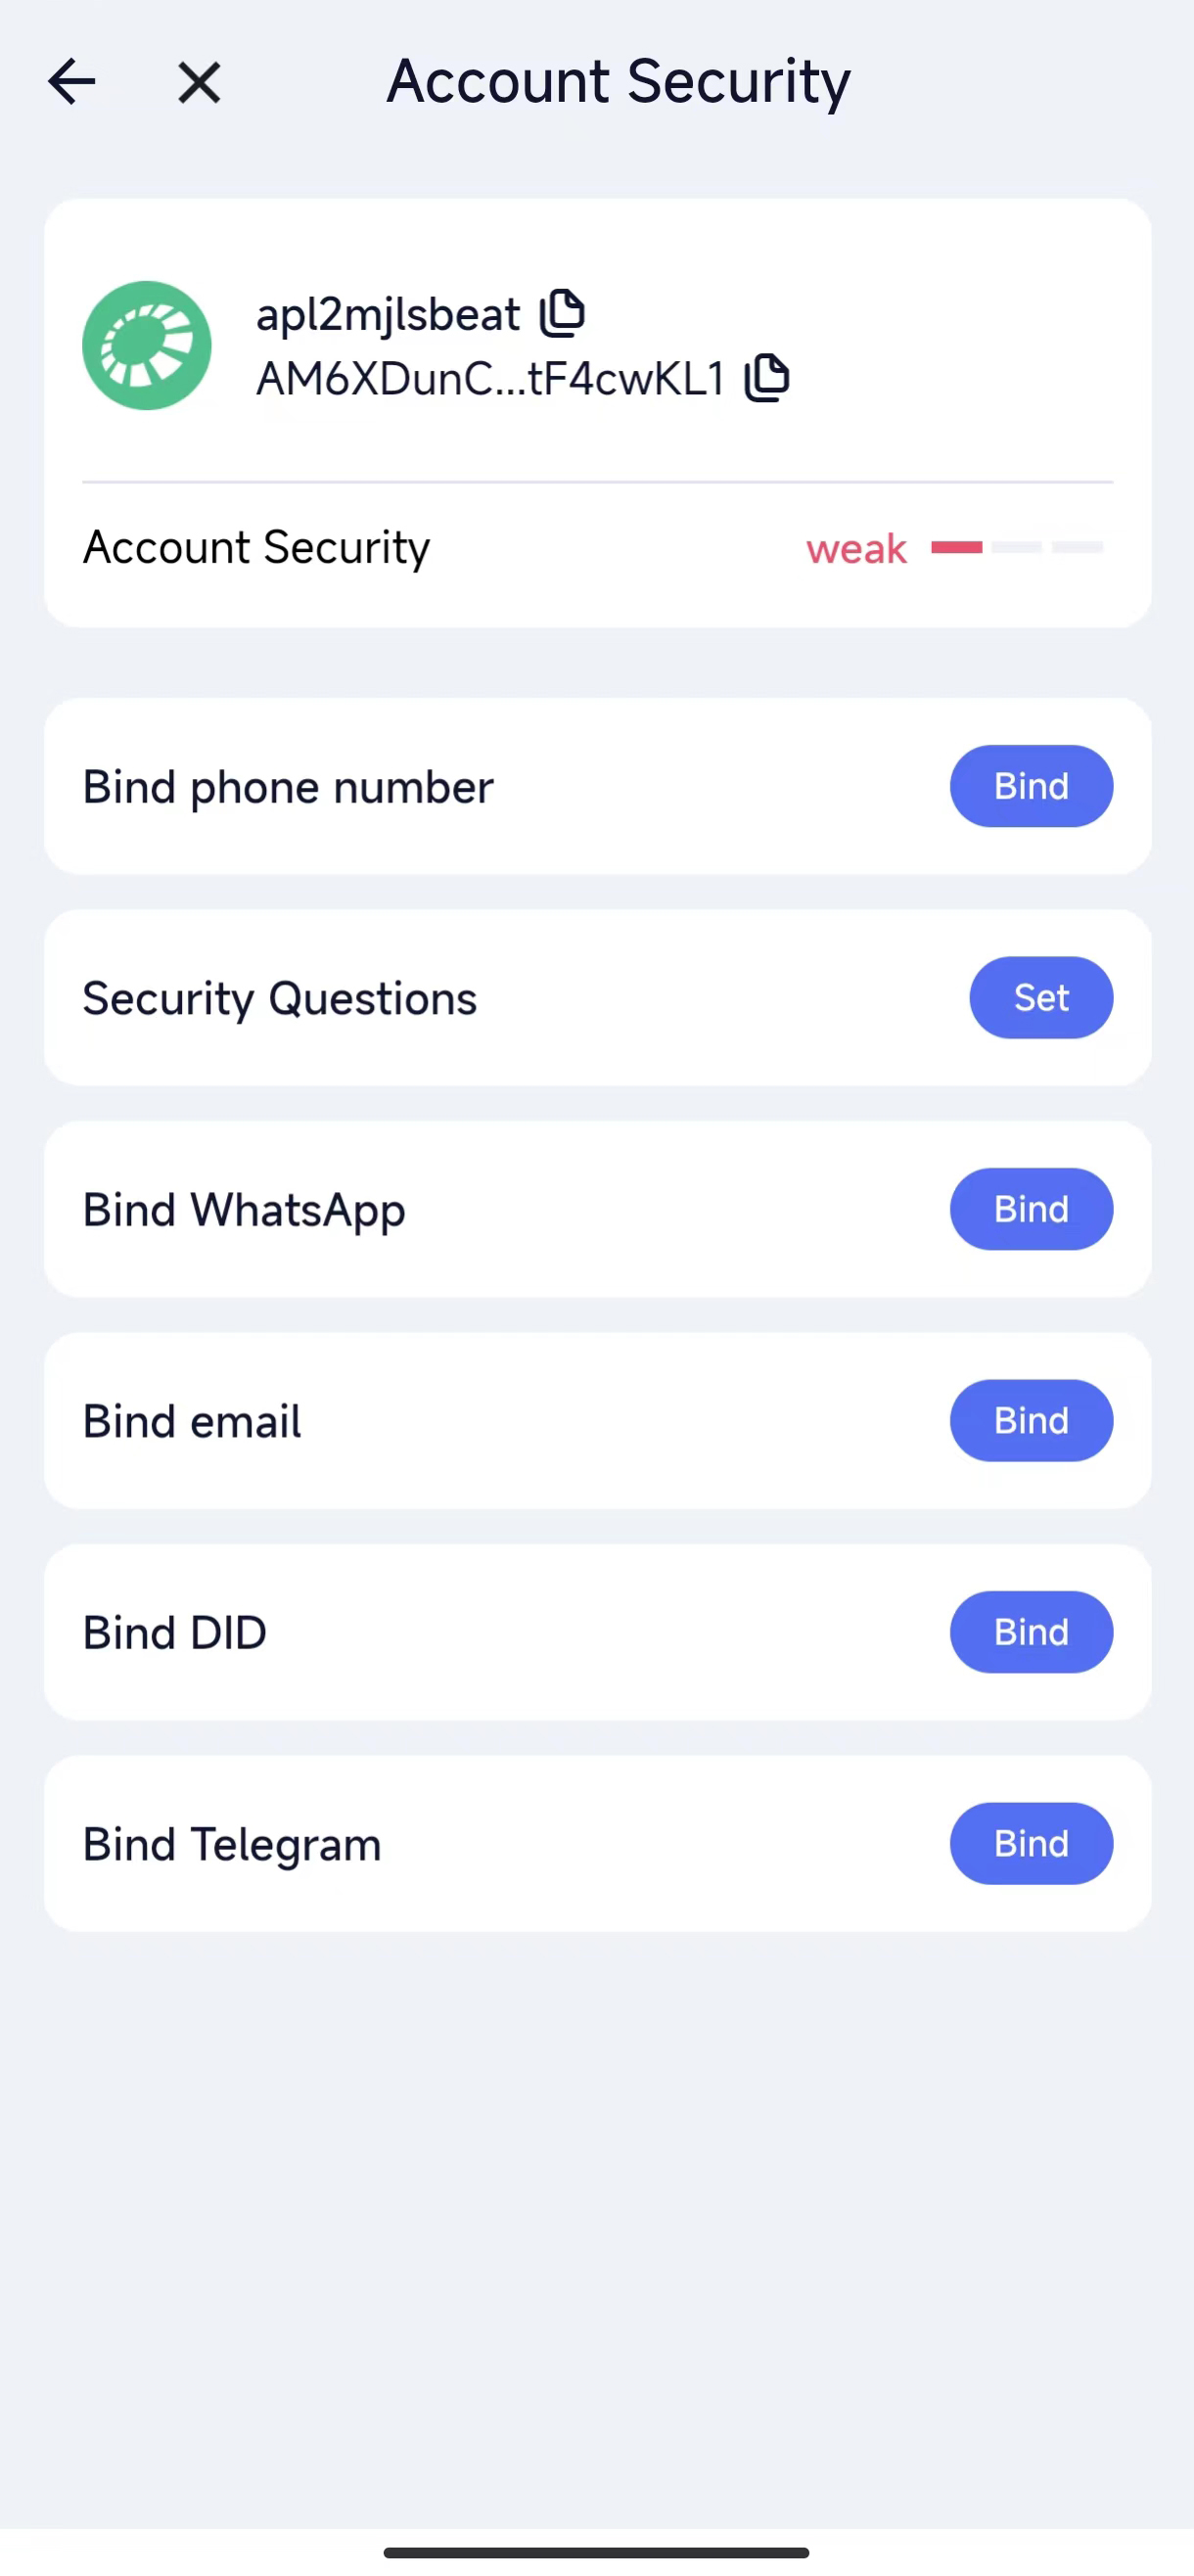Tap the home indicator bar
The height and width of the screenshot is (2576, 1194).
pyautogui.click(x=596, y=2552)
